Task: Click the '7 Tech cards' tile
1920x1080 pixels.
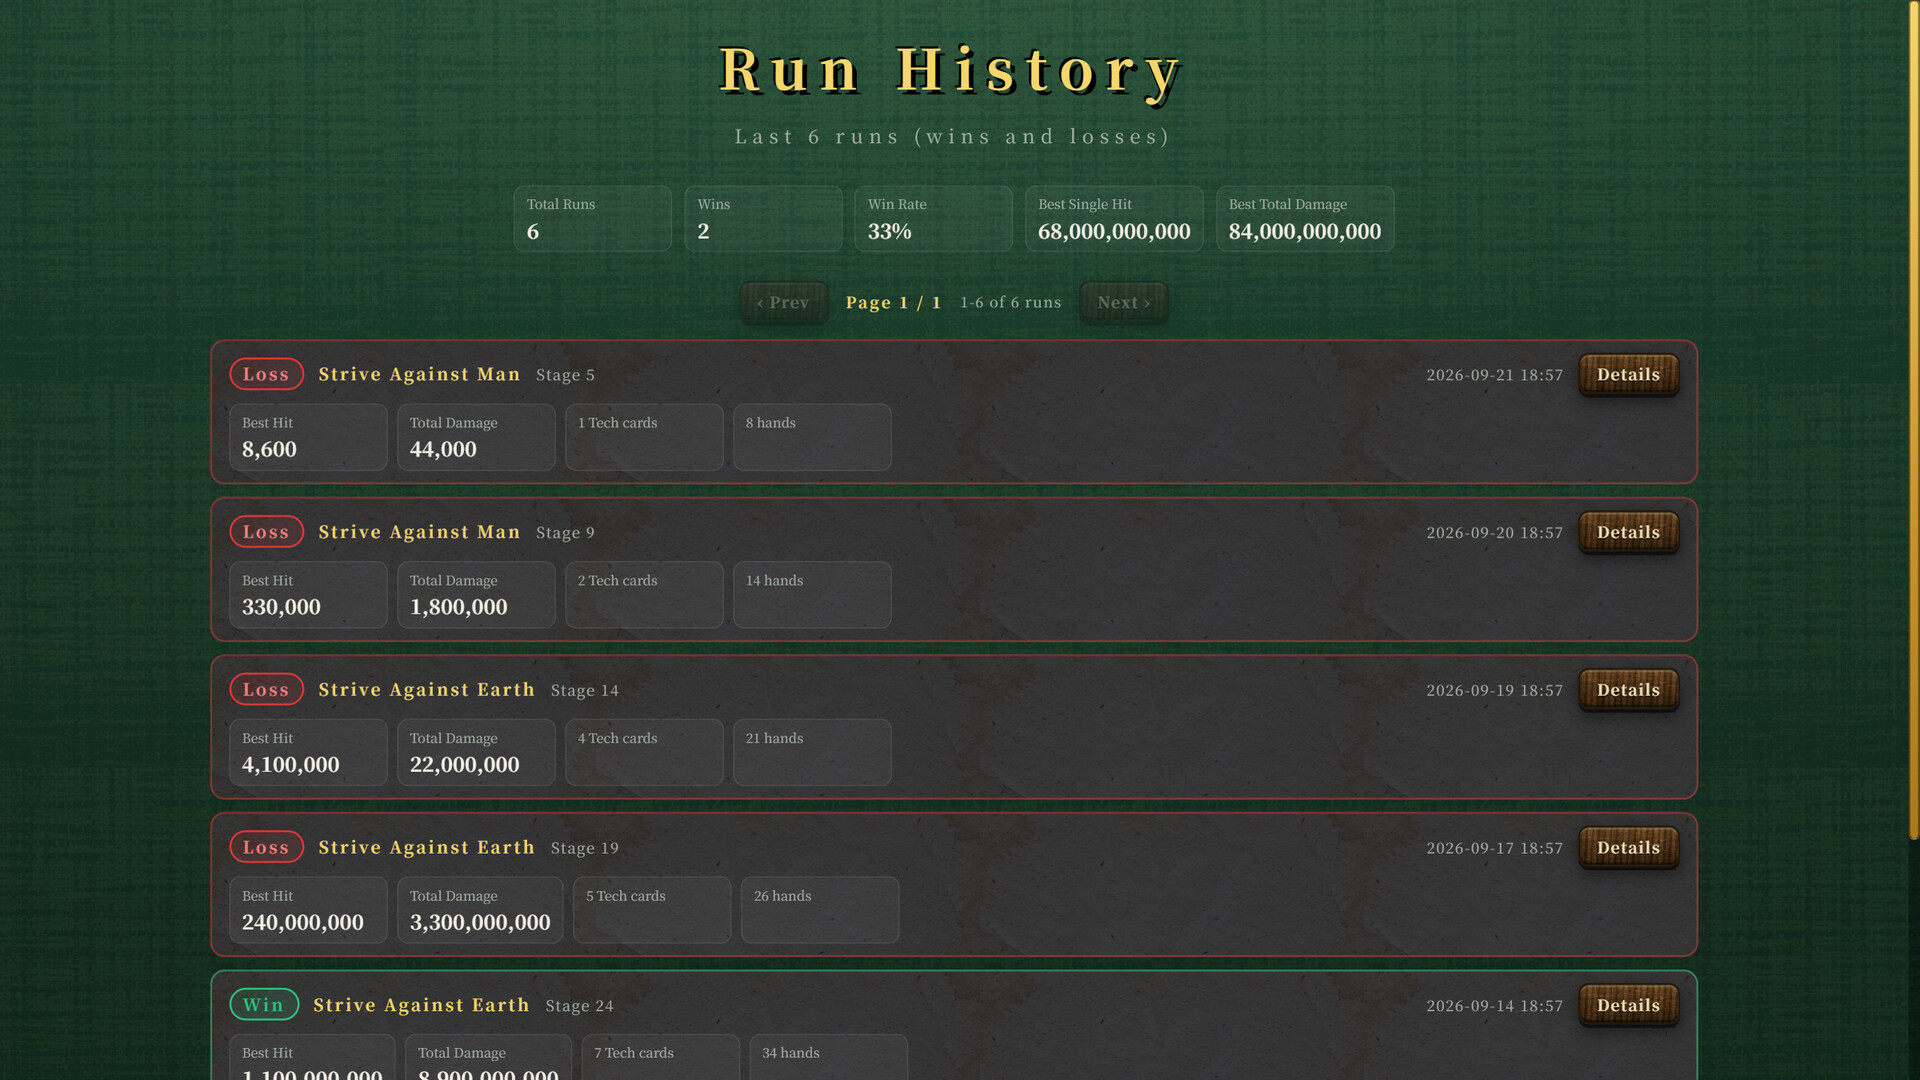Action: pos(660,1057)
